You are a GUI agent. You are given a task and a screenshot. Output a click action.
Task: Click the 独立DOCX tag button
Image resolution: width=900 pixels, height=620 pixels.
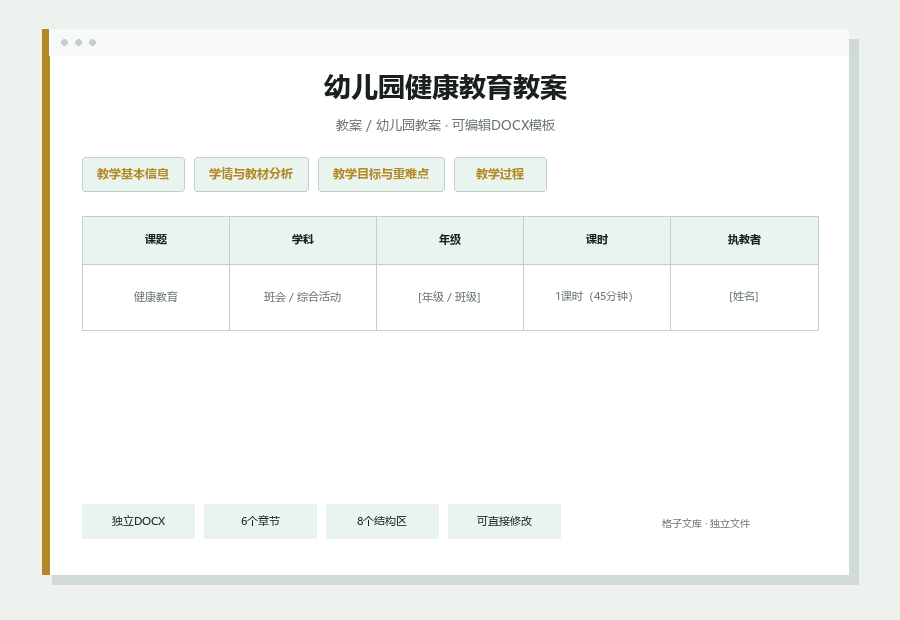[138, 521]
